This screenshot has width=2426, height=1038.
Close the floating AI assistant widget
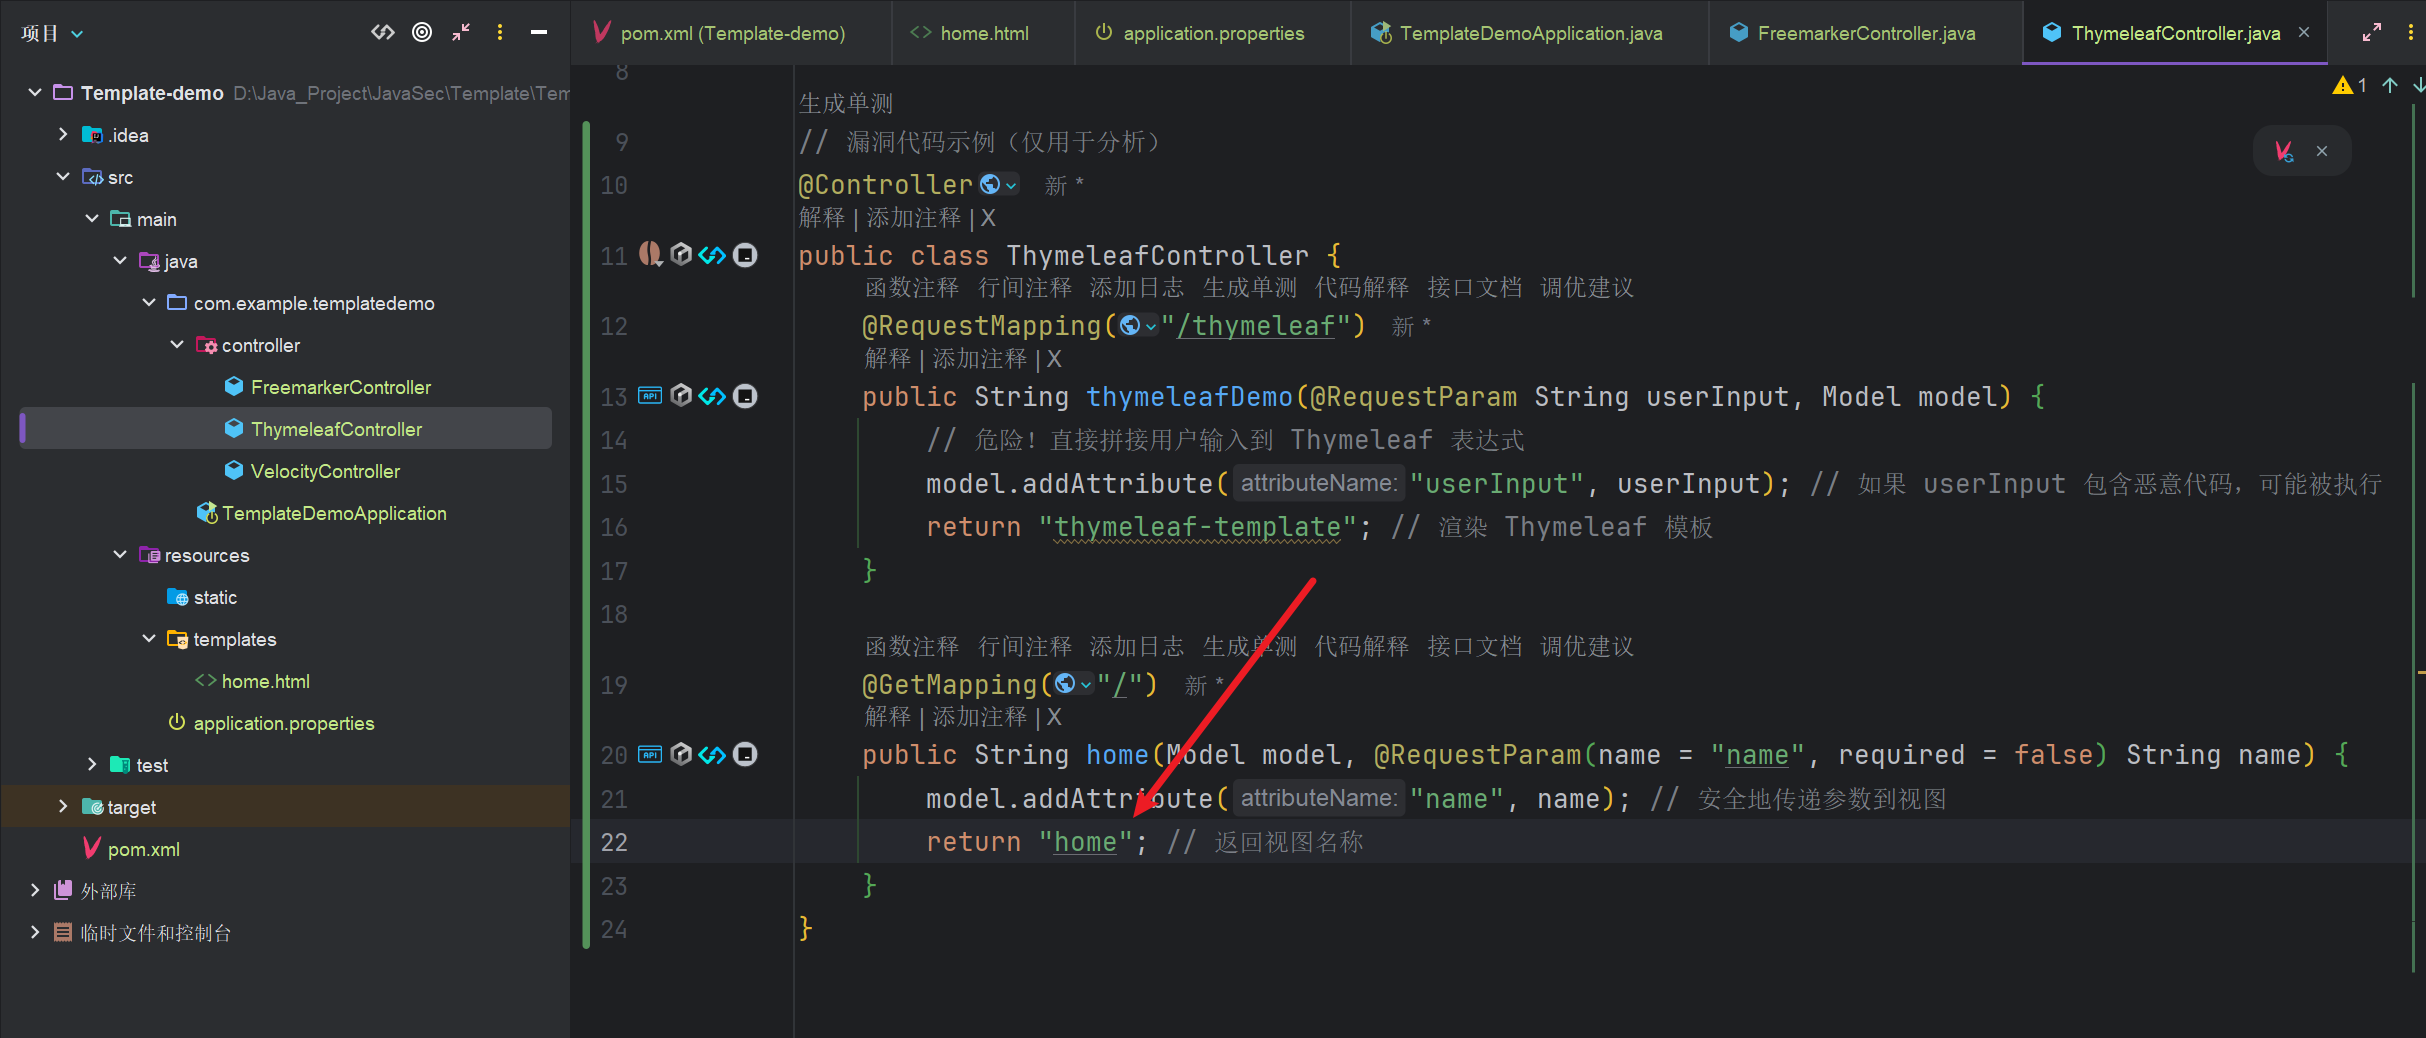[2322, 152]
